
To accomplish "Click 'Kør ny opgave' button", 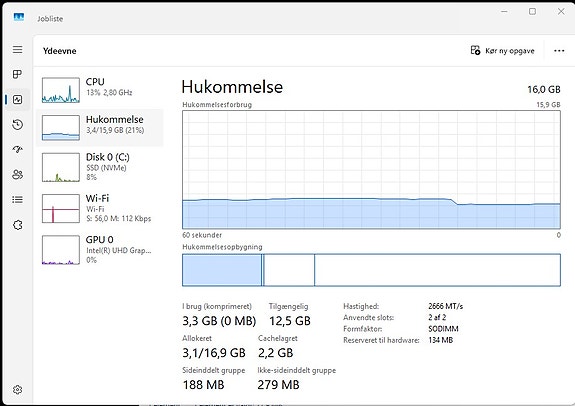I will [x=502, y=51].
